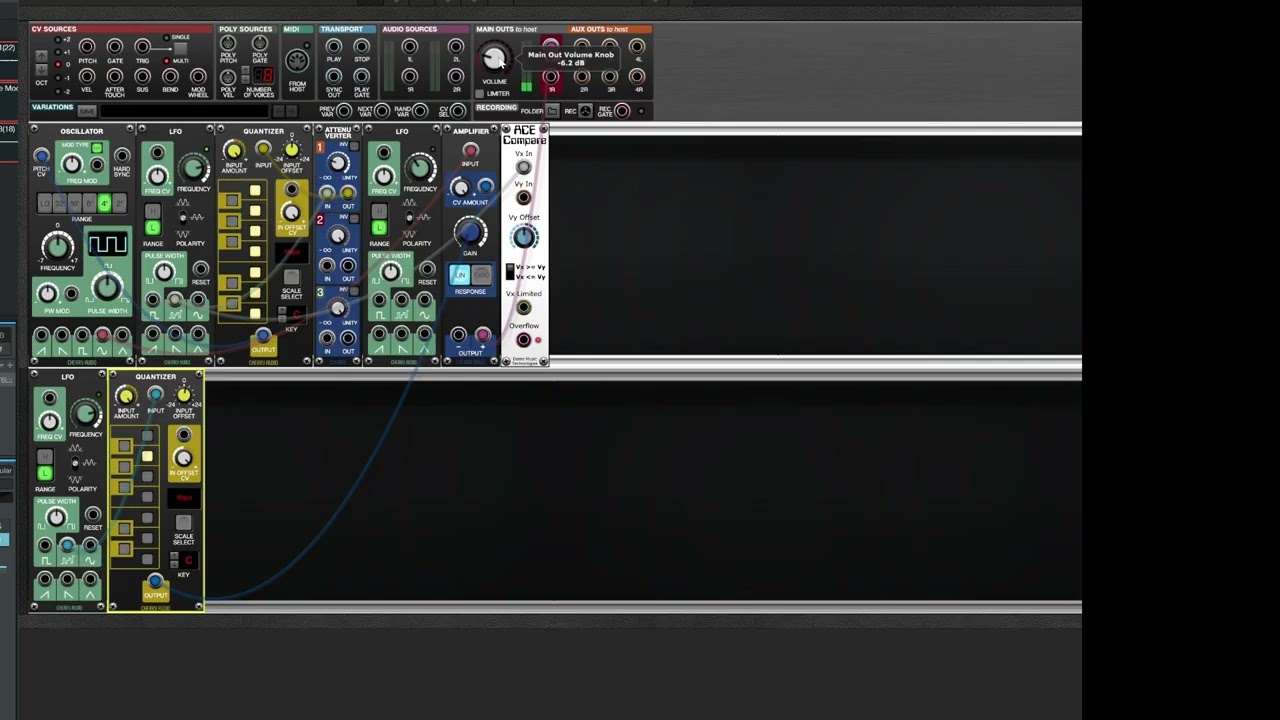
Task: Set L range on the bottom-row LFO
Action: [x=45, y=473]
